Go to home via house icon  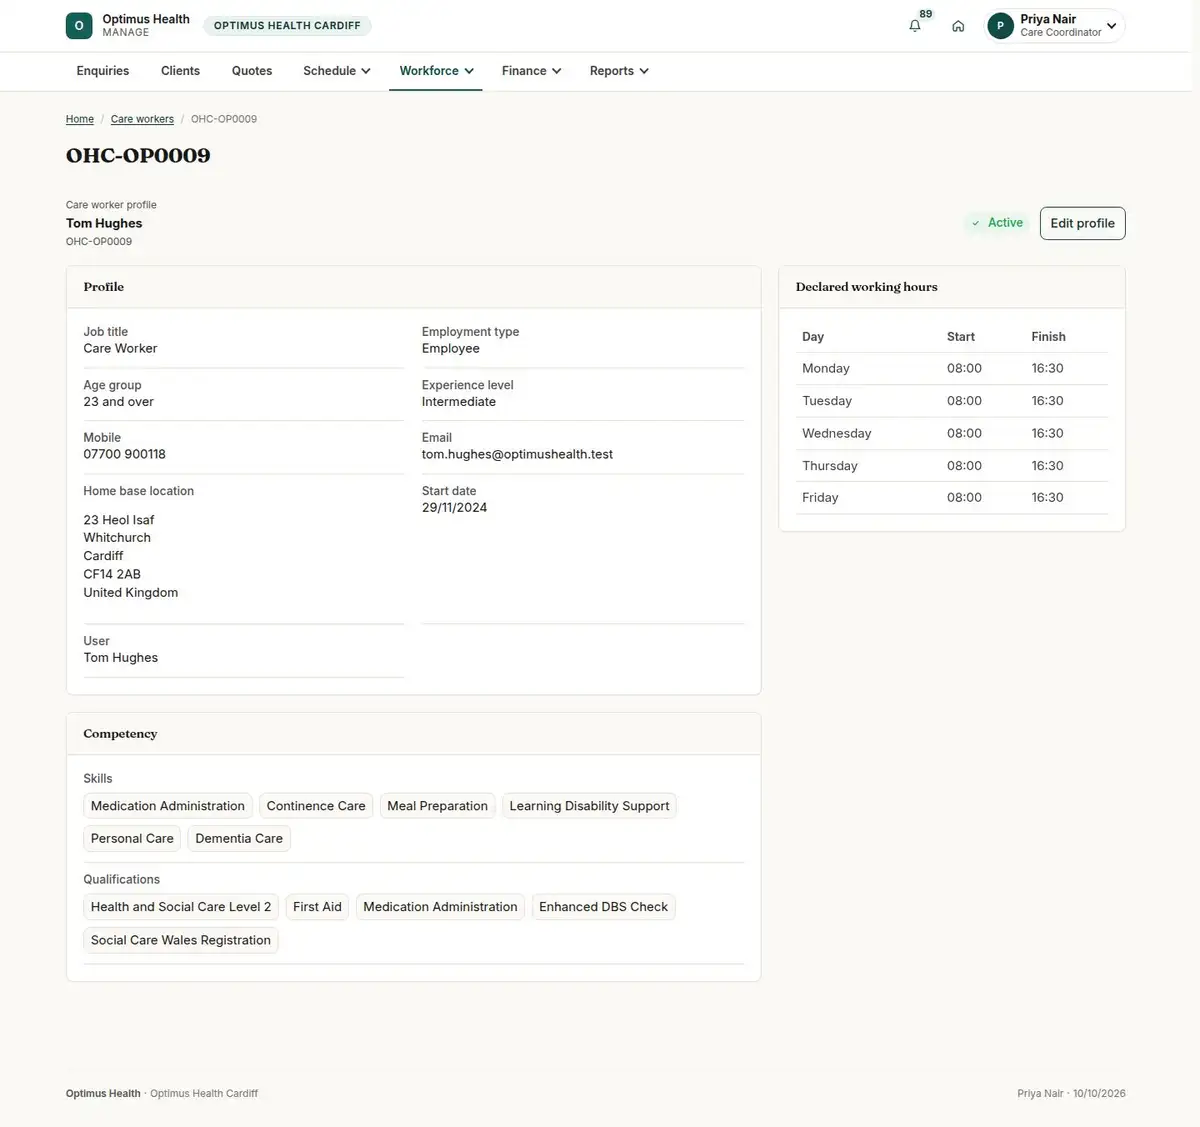click(x=958, y=26)
